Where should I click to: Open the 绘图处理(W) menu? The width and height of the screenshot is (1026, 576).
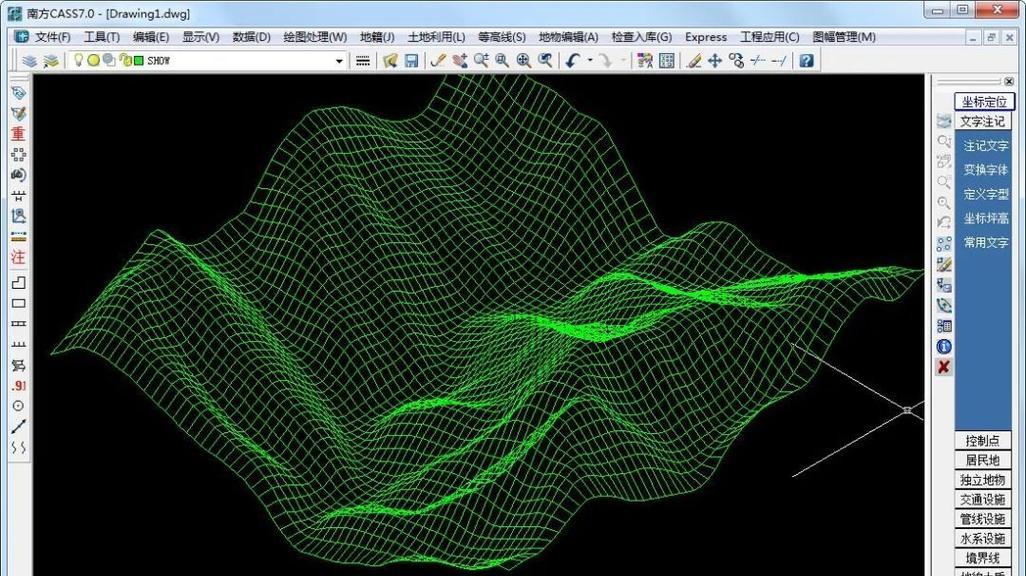pyautogui.click(x=315, y=37)
